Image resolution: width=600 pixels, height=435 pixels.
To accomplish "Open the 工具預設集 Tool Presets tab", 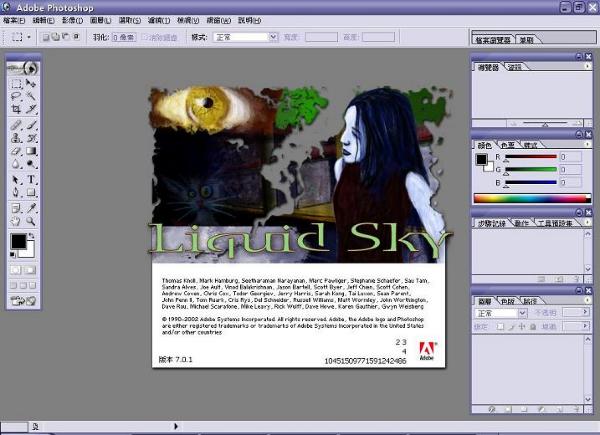I will (555, 223).
